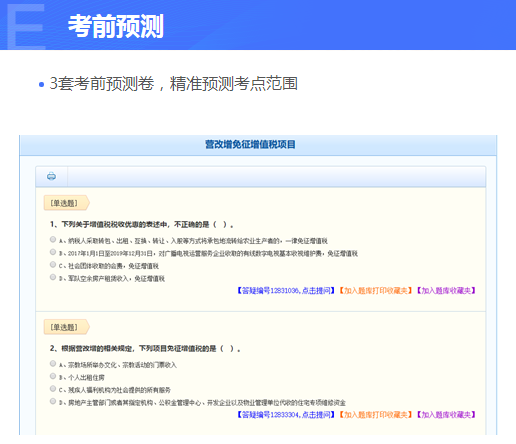Pick option C for question 2

53,389
